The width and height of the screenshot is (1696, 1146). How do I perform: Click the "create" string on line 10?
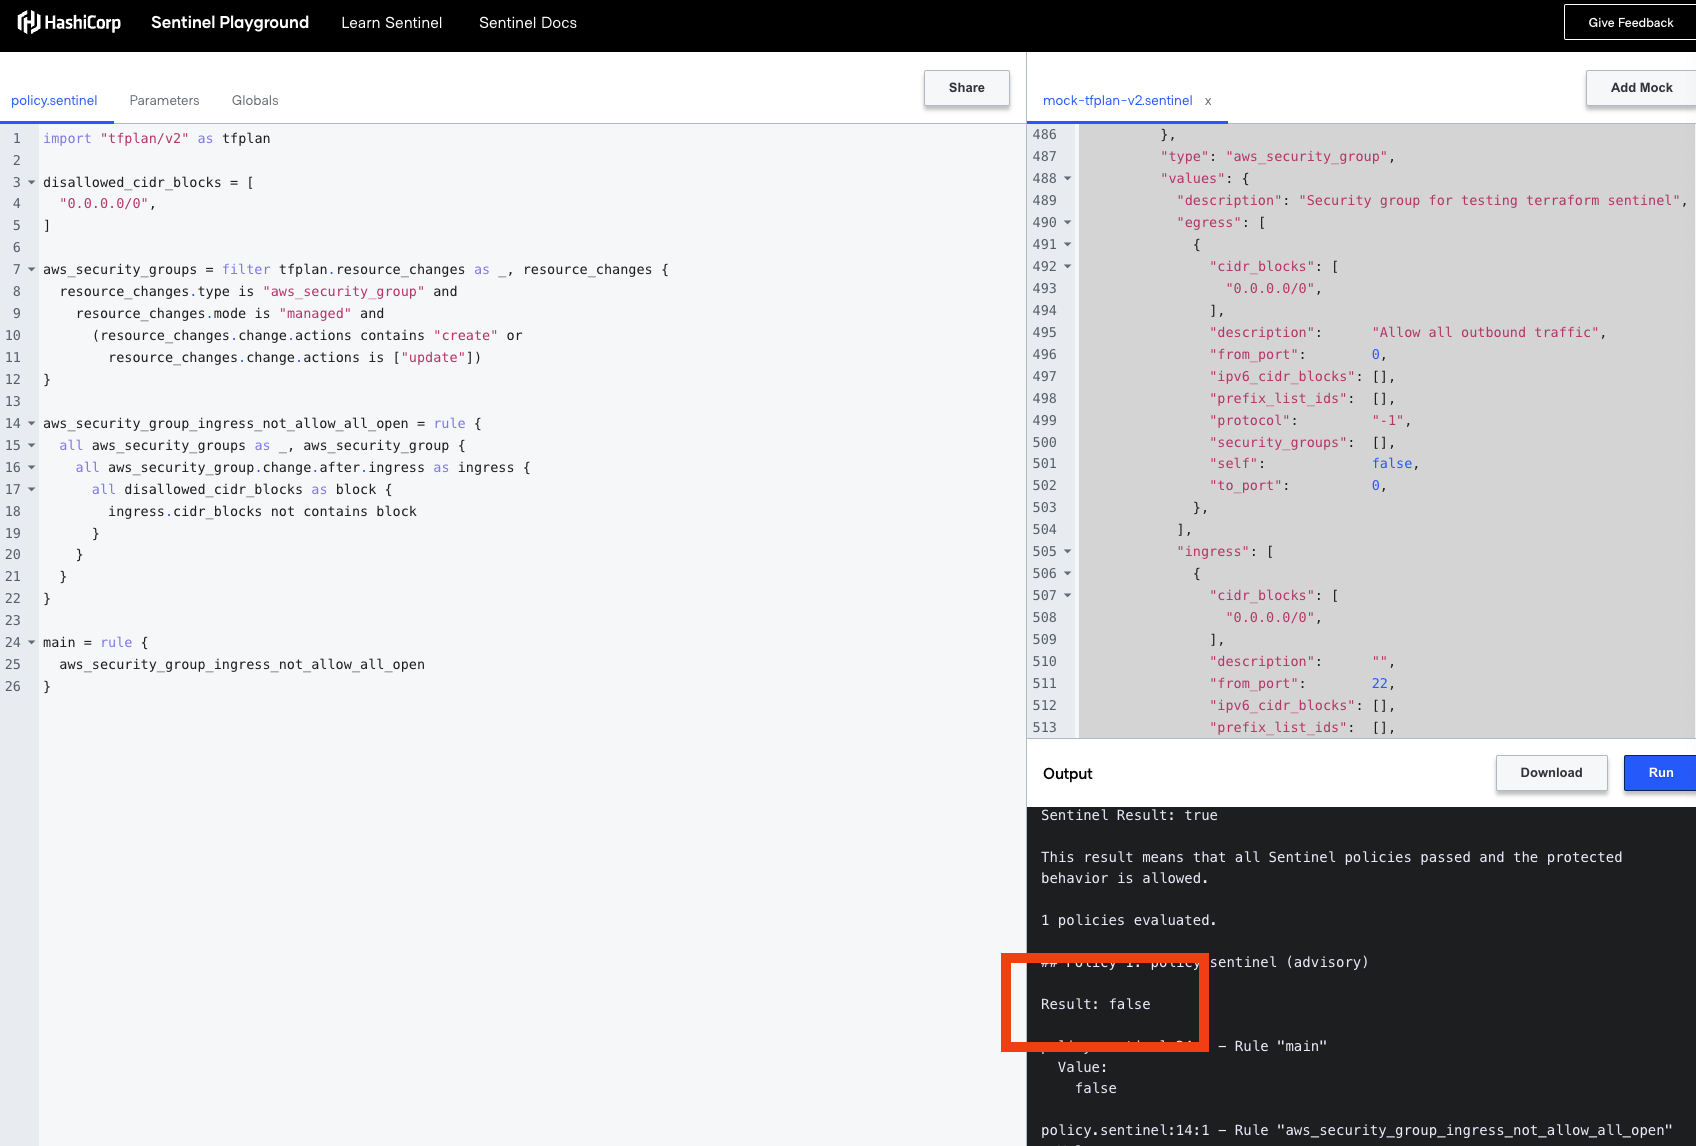465,335
